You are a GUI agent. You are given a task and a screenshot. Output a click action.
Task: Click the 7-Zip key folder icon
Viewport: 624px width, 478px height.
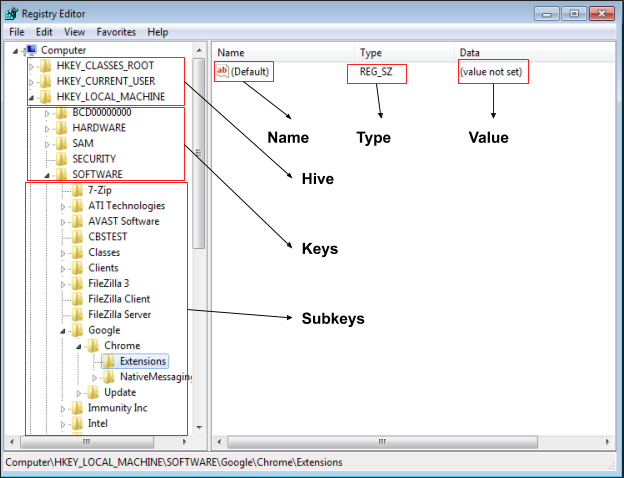(77, 190)
